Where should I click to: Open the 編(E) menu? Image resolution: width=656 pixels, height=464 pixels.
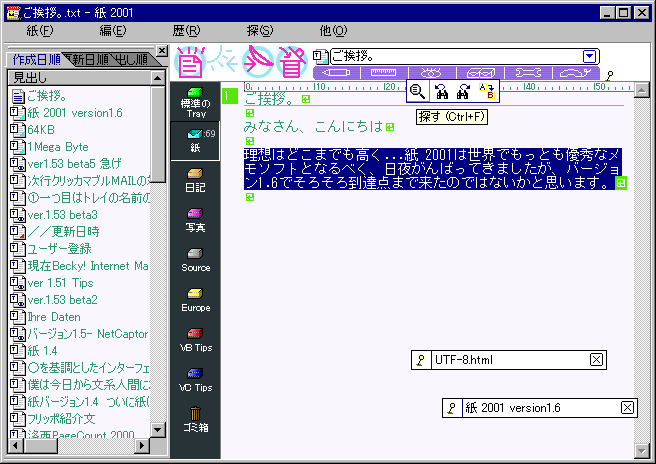(113, 31)
